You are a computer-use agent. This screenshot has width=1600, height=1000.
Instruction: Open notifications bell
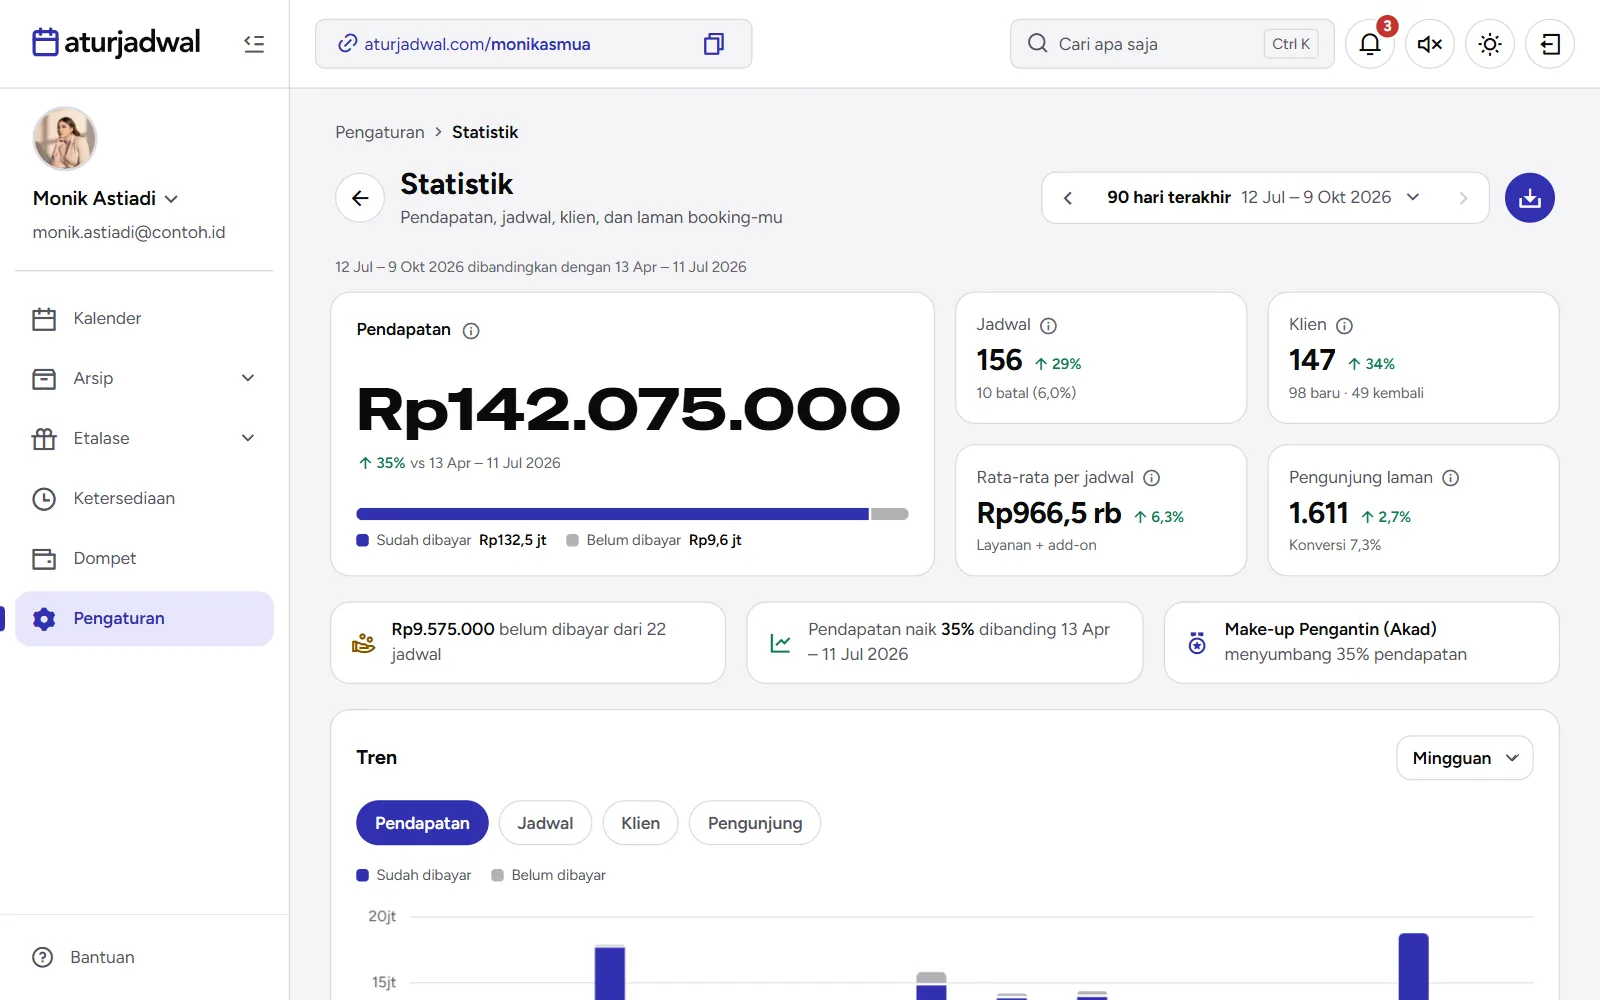(1370, 44)
